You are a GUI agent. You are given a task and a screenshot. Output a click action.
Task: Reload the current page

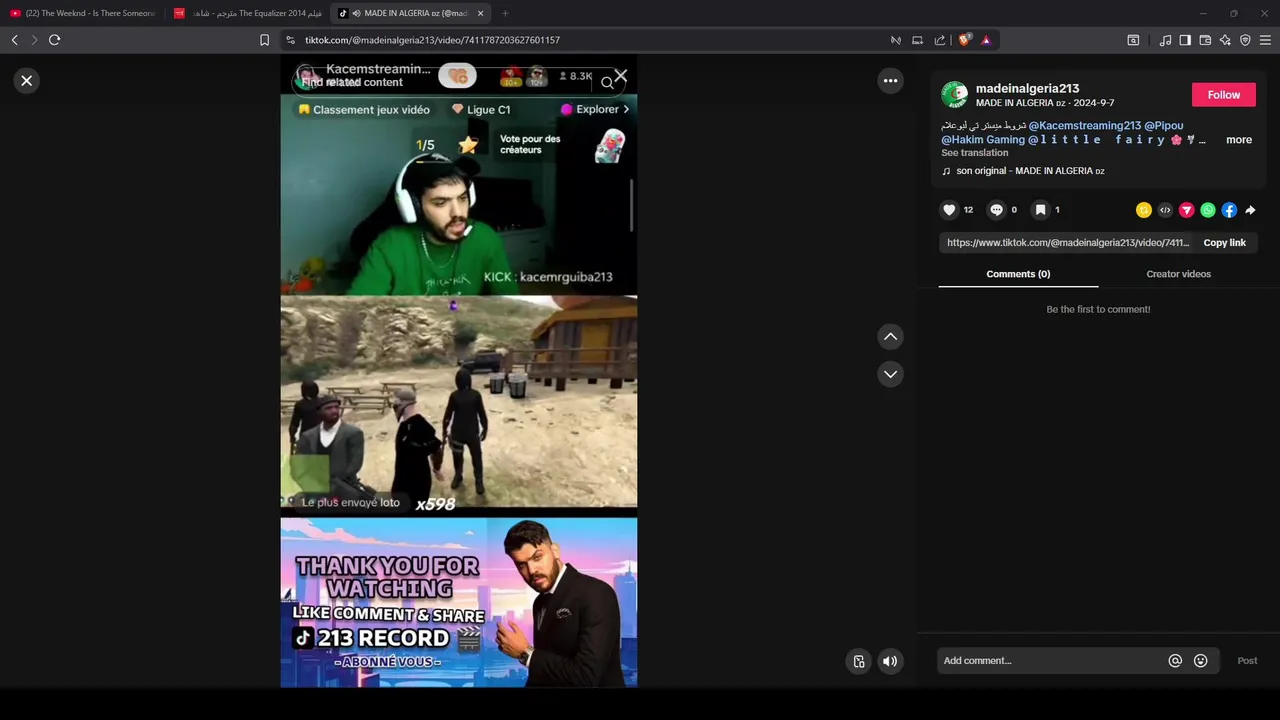coord(54,40)
